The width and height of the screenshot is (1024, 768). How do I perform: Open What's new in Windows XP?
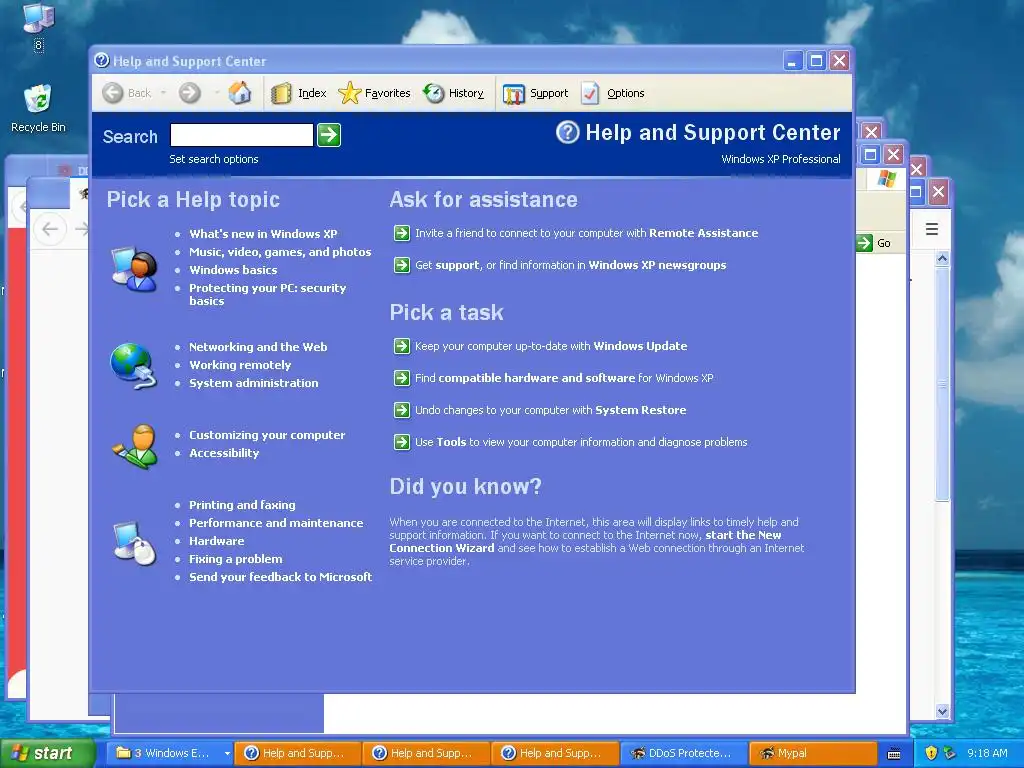pyautogui.click(x=263, y=234)
